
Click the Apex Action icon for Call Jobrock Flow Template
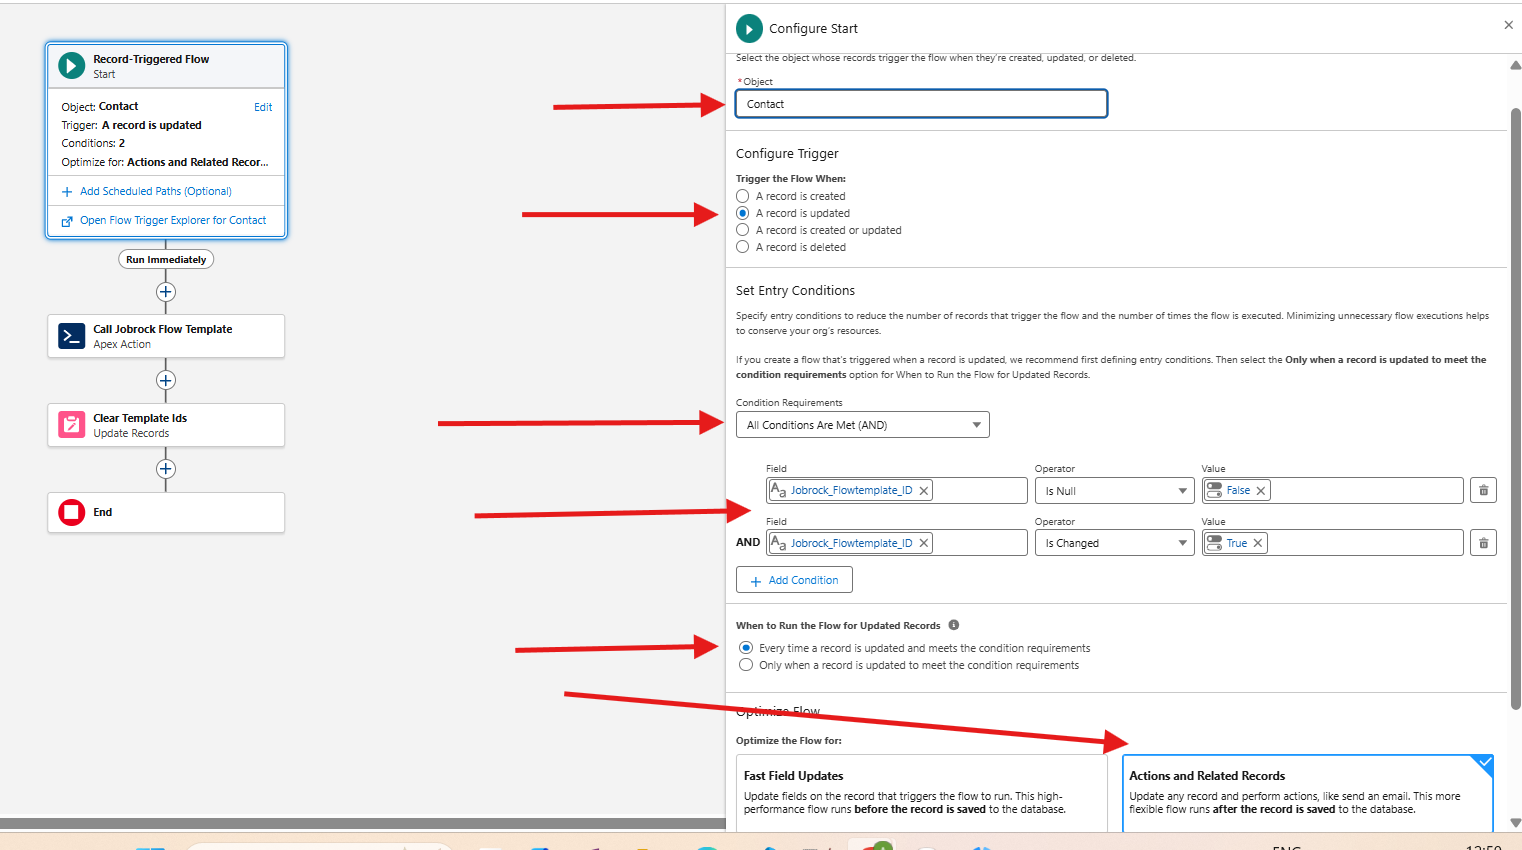pyautogui.click(x=71, y=336)
